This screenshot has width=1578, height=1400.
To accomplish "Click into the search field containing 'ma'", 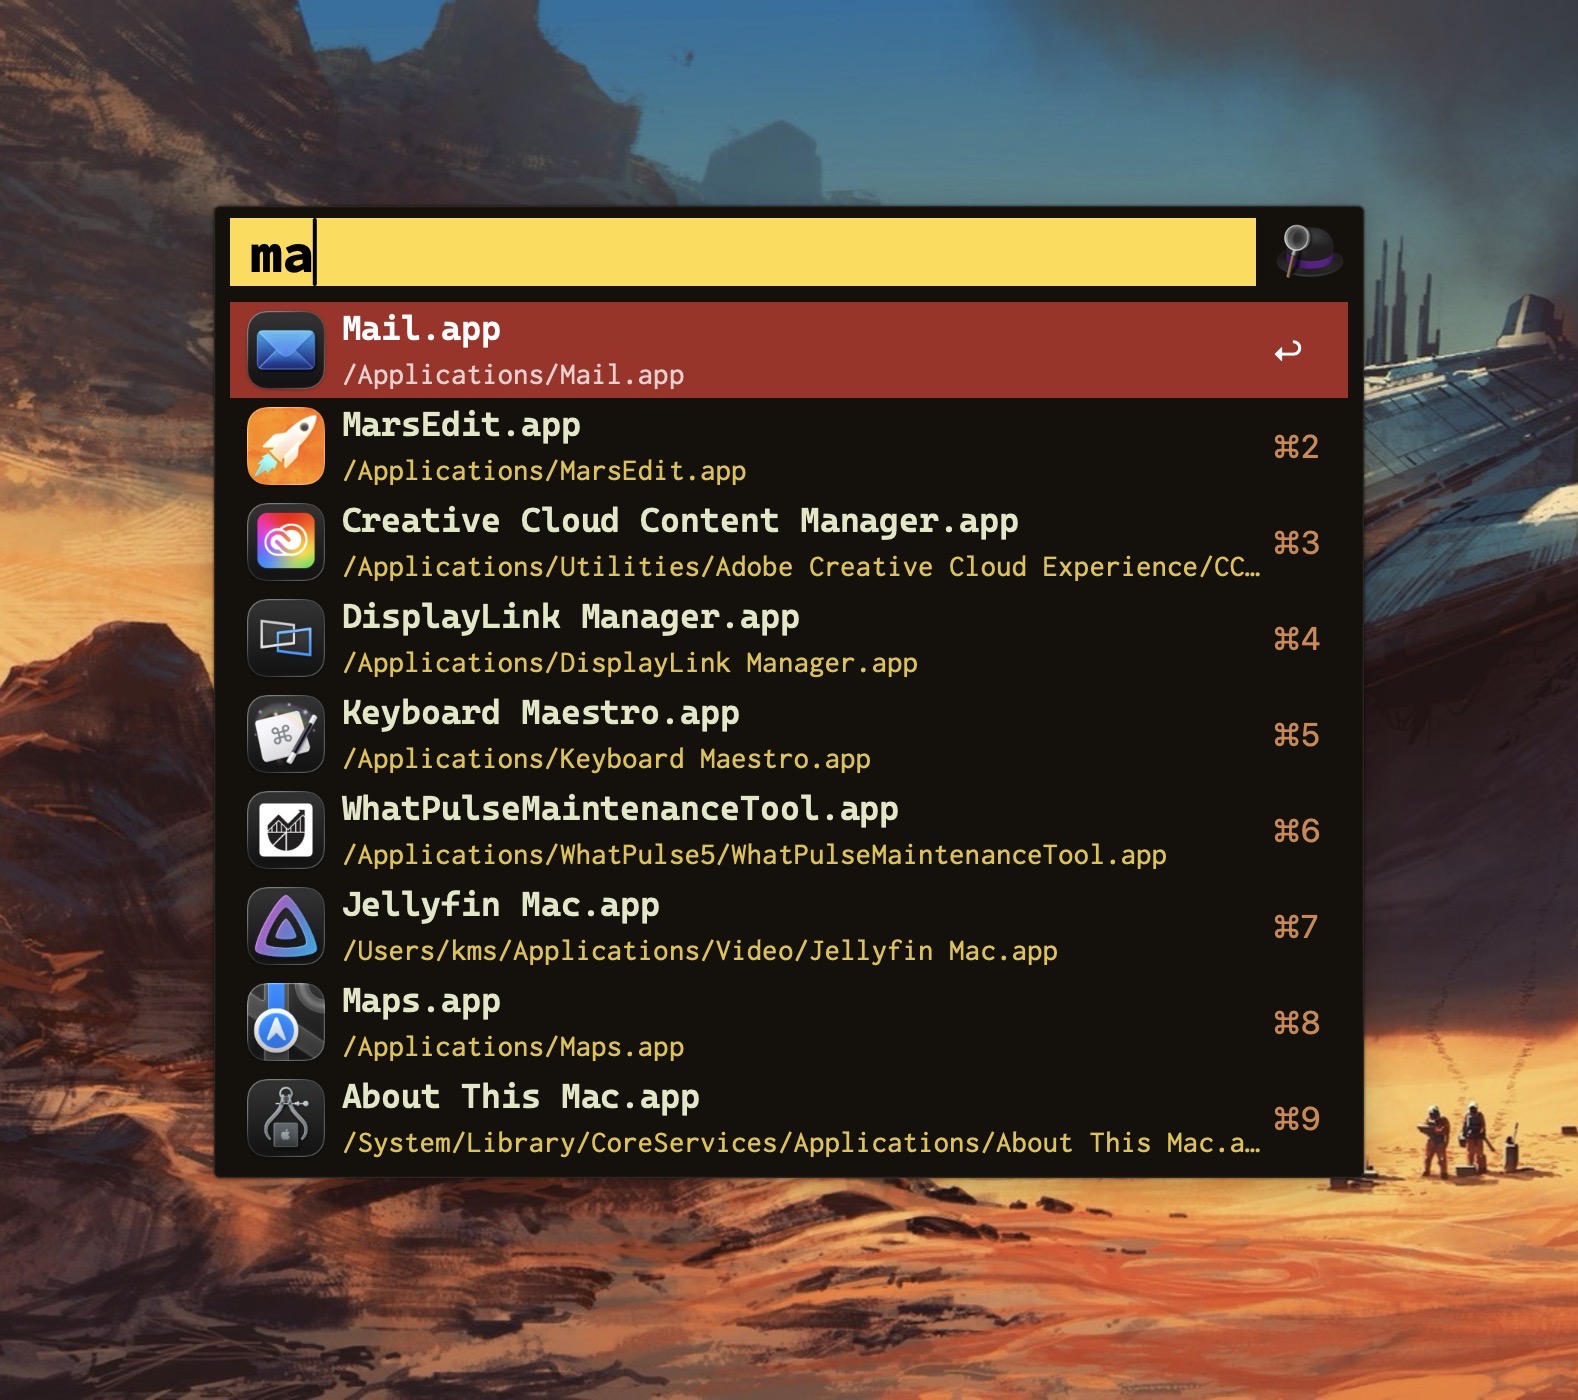I will [x=743, y=252].
